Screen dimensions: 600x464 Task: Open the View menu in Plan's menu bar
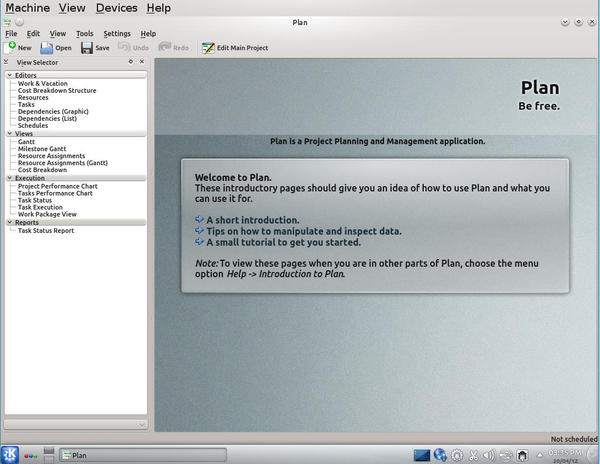coord(58,34)
